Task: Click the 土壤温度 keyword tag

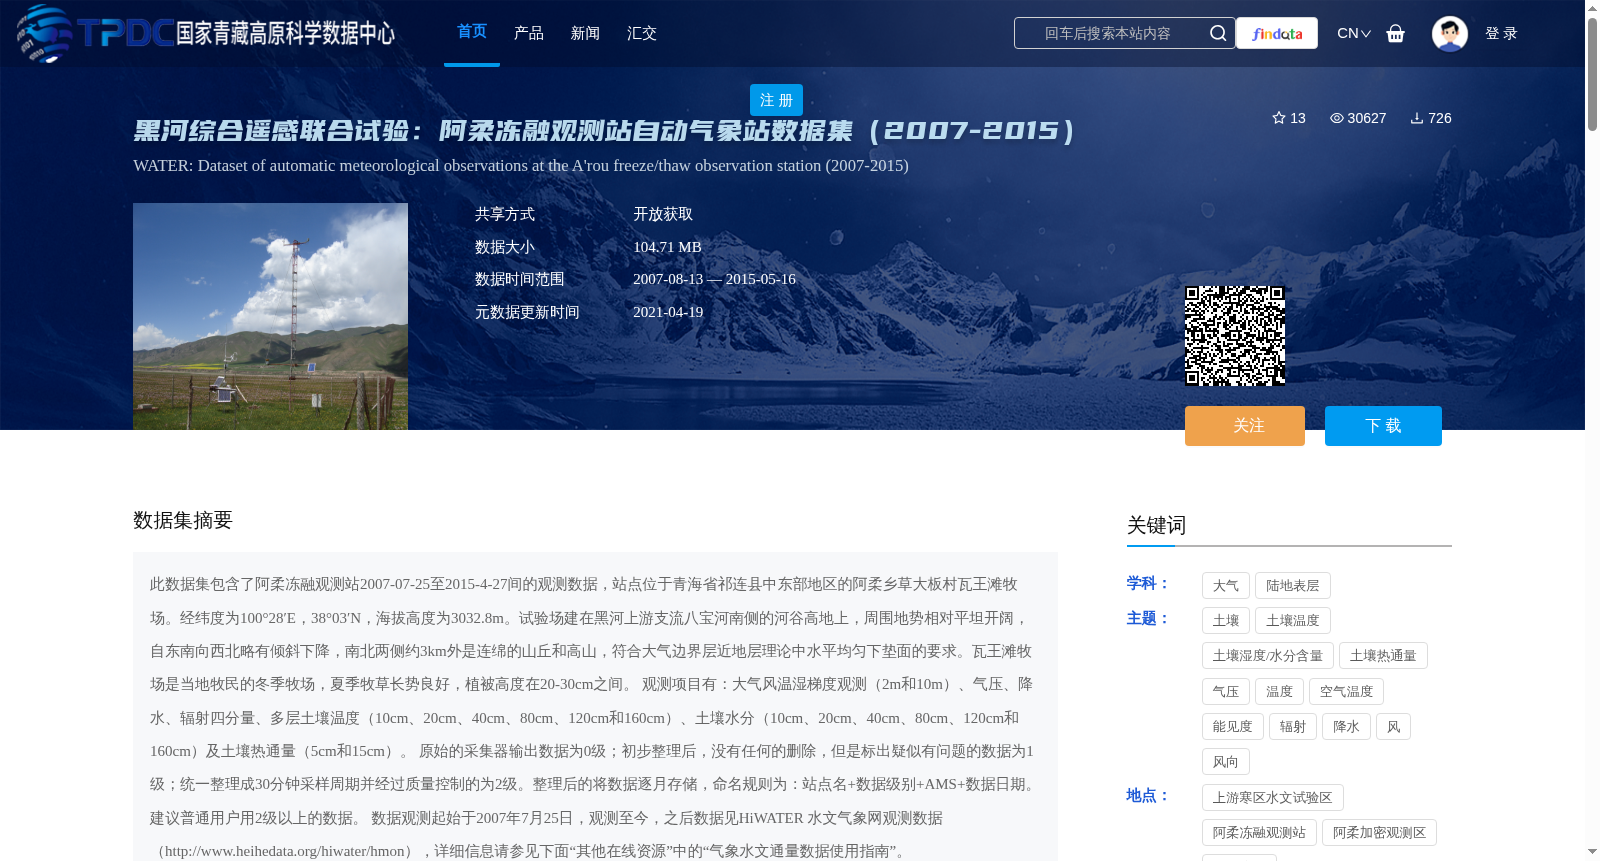Action: click(1293, 621)
